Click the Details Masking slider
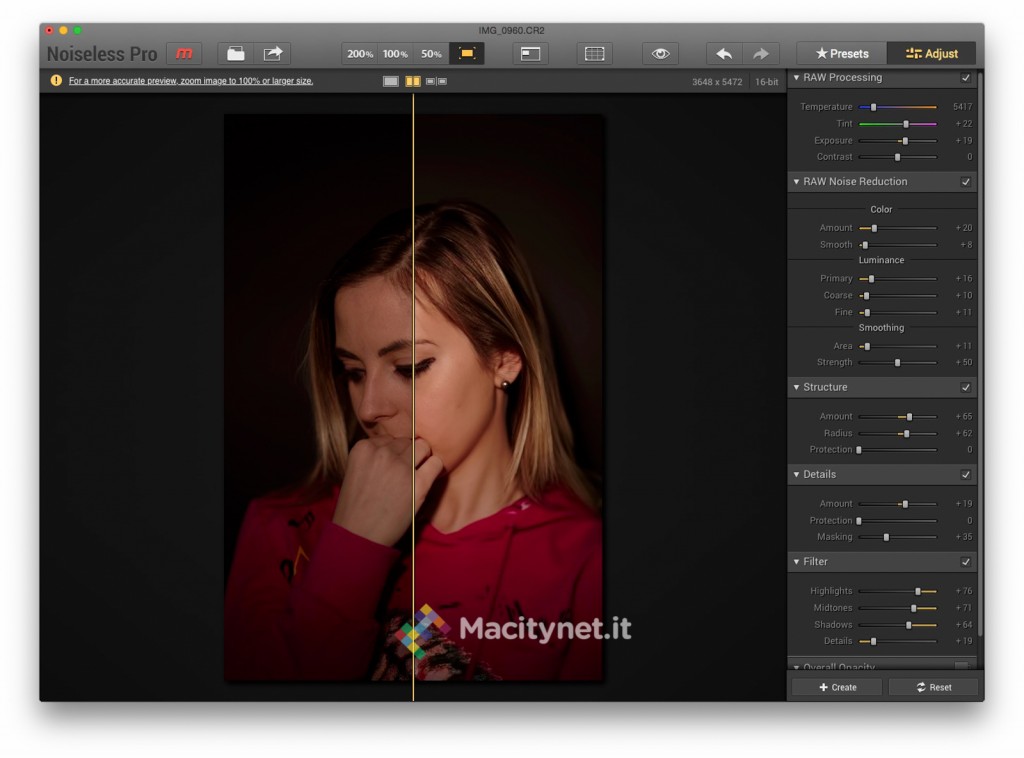Screen dimensions: 1024x758 [898, 537]
